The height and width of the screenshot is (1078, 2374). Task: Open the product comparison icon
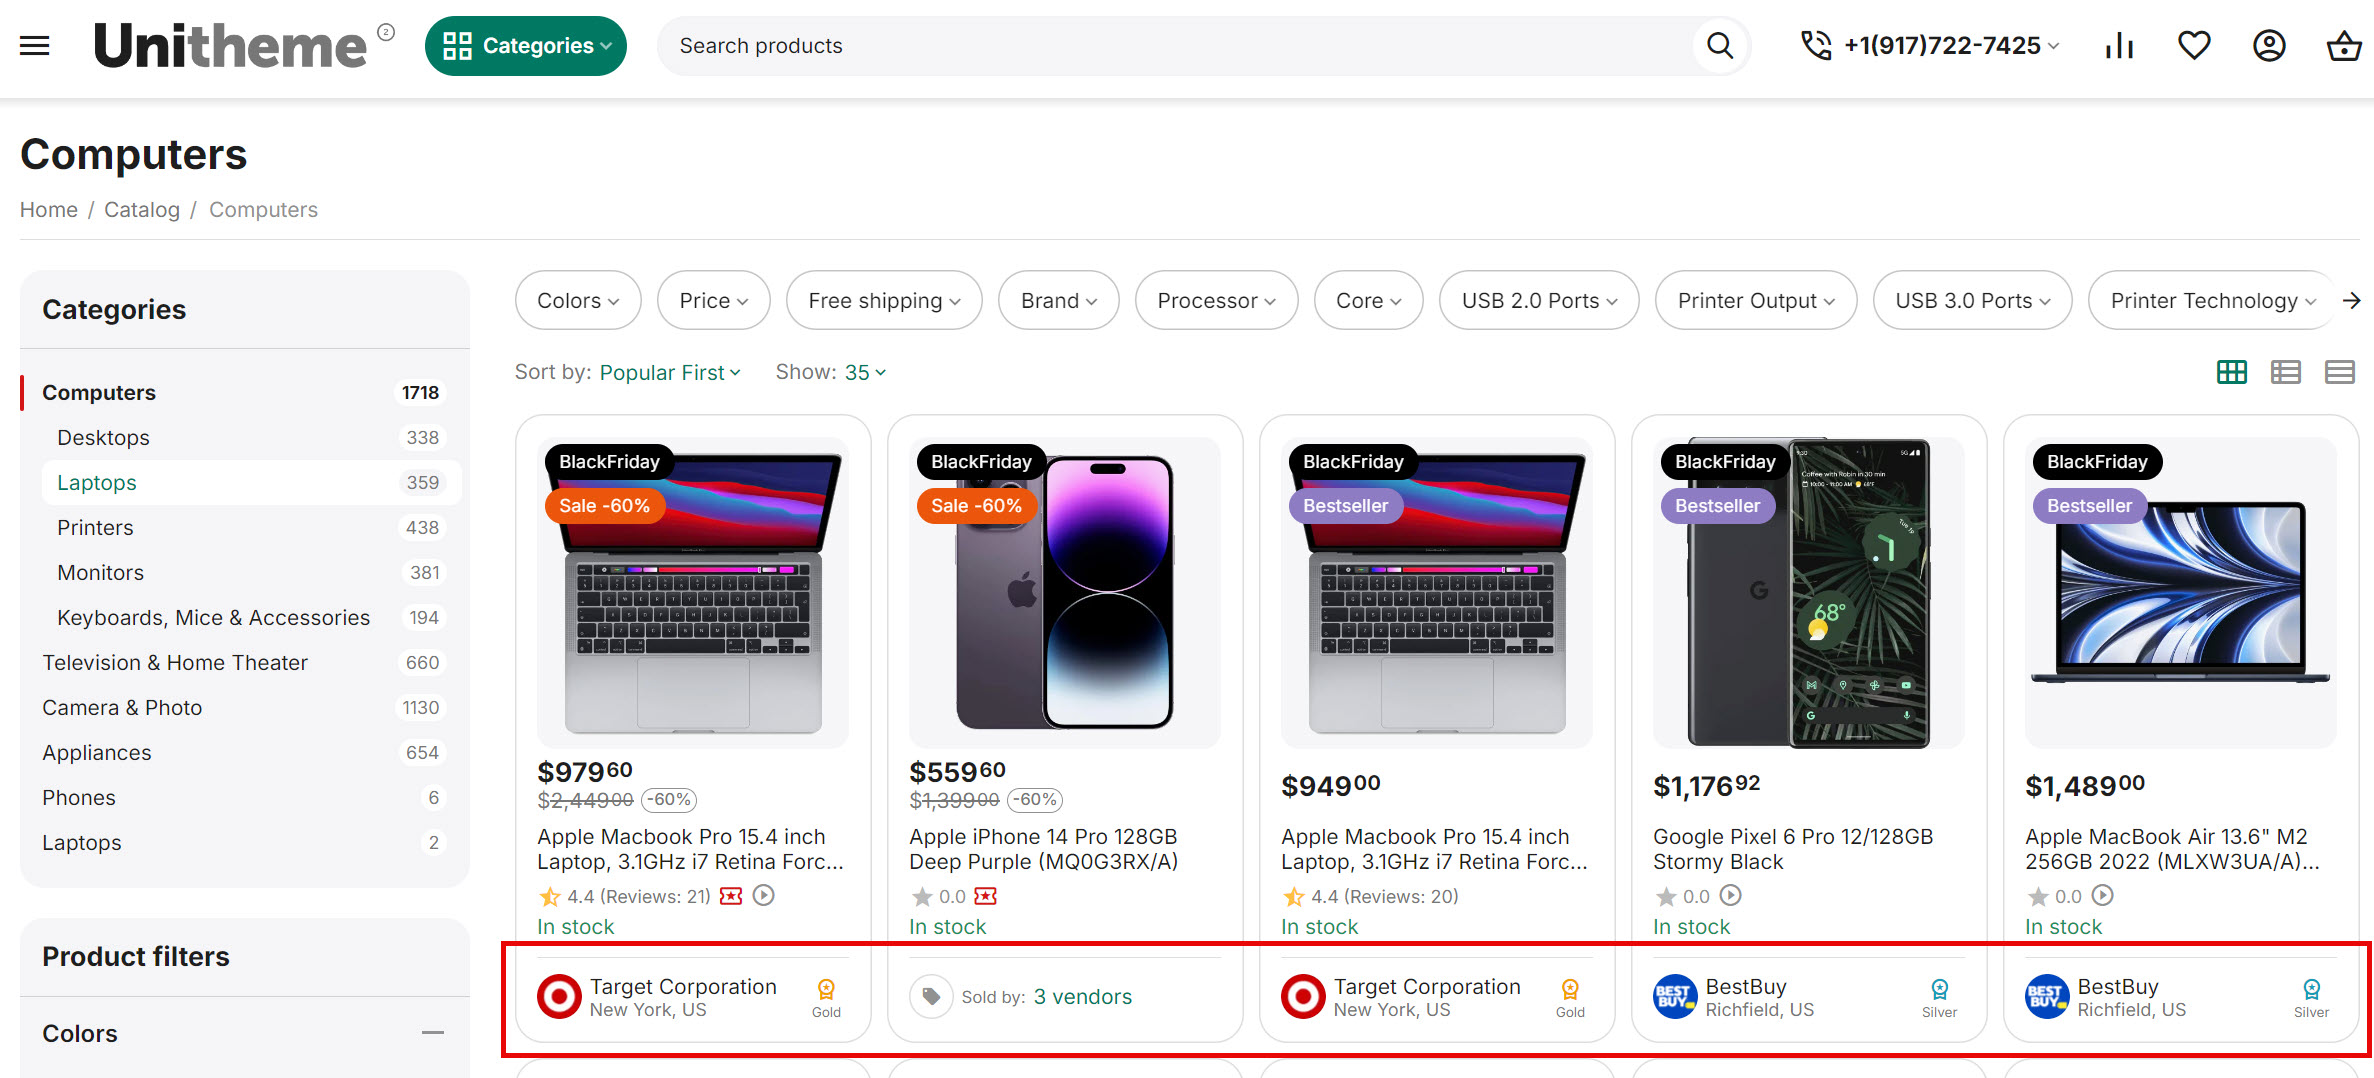2119,45
